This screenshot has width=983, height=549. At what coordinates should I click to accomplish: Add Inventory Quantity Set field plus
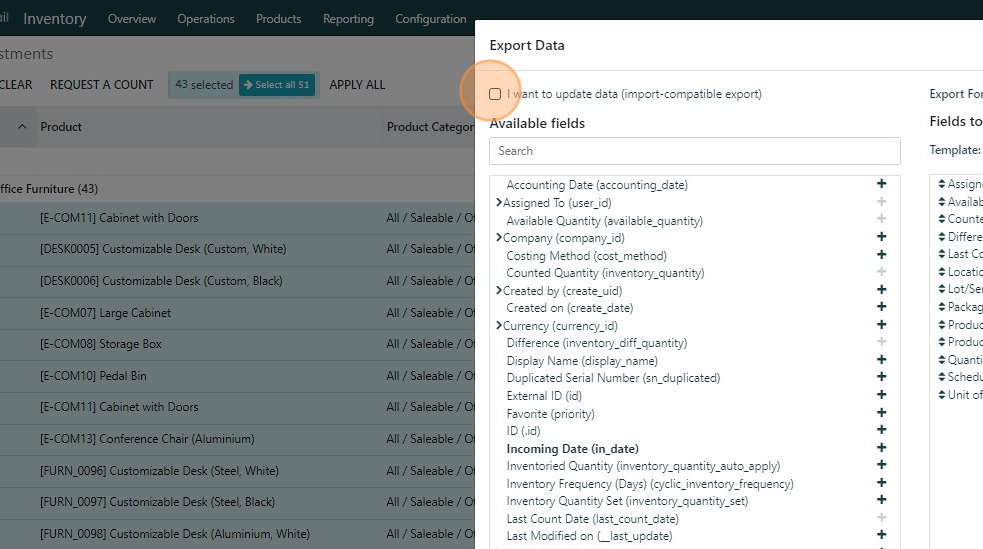pyautogui.click(x=881, y=500)
